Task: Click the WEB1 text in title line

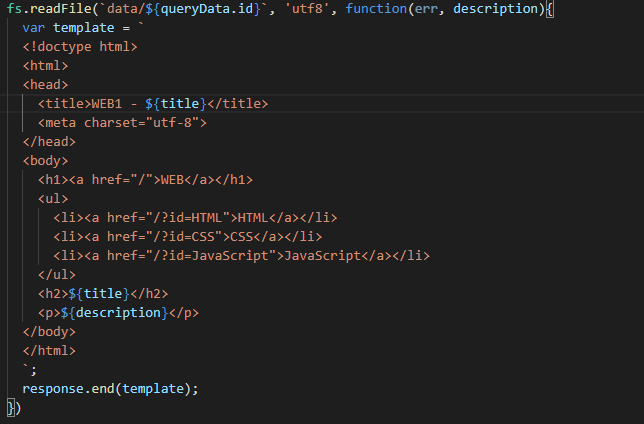Action: coord(107,104)
